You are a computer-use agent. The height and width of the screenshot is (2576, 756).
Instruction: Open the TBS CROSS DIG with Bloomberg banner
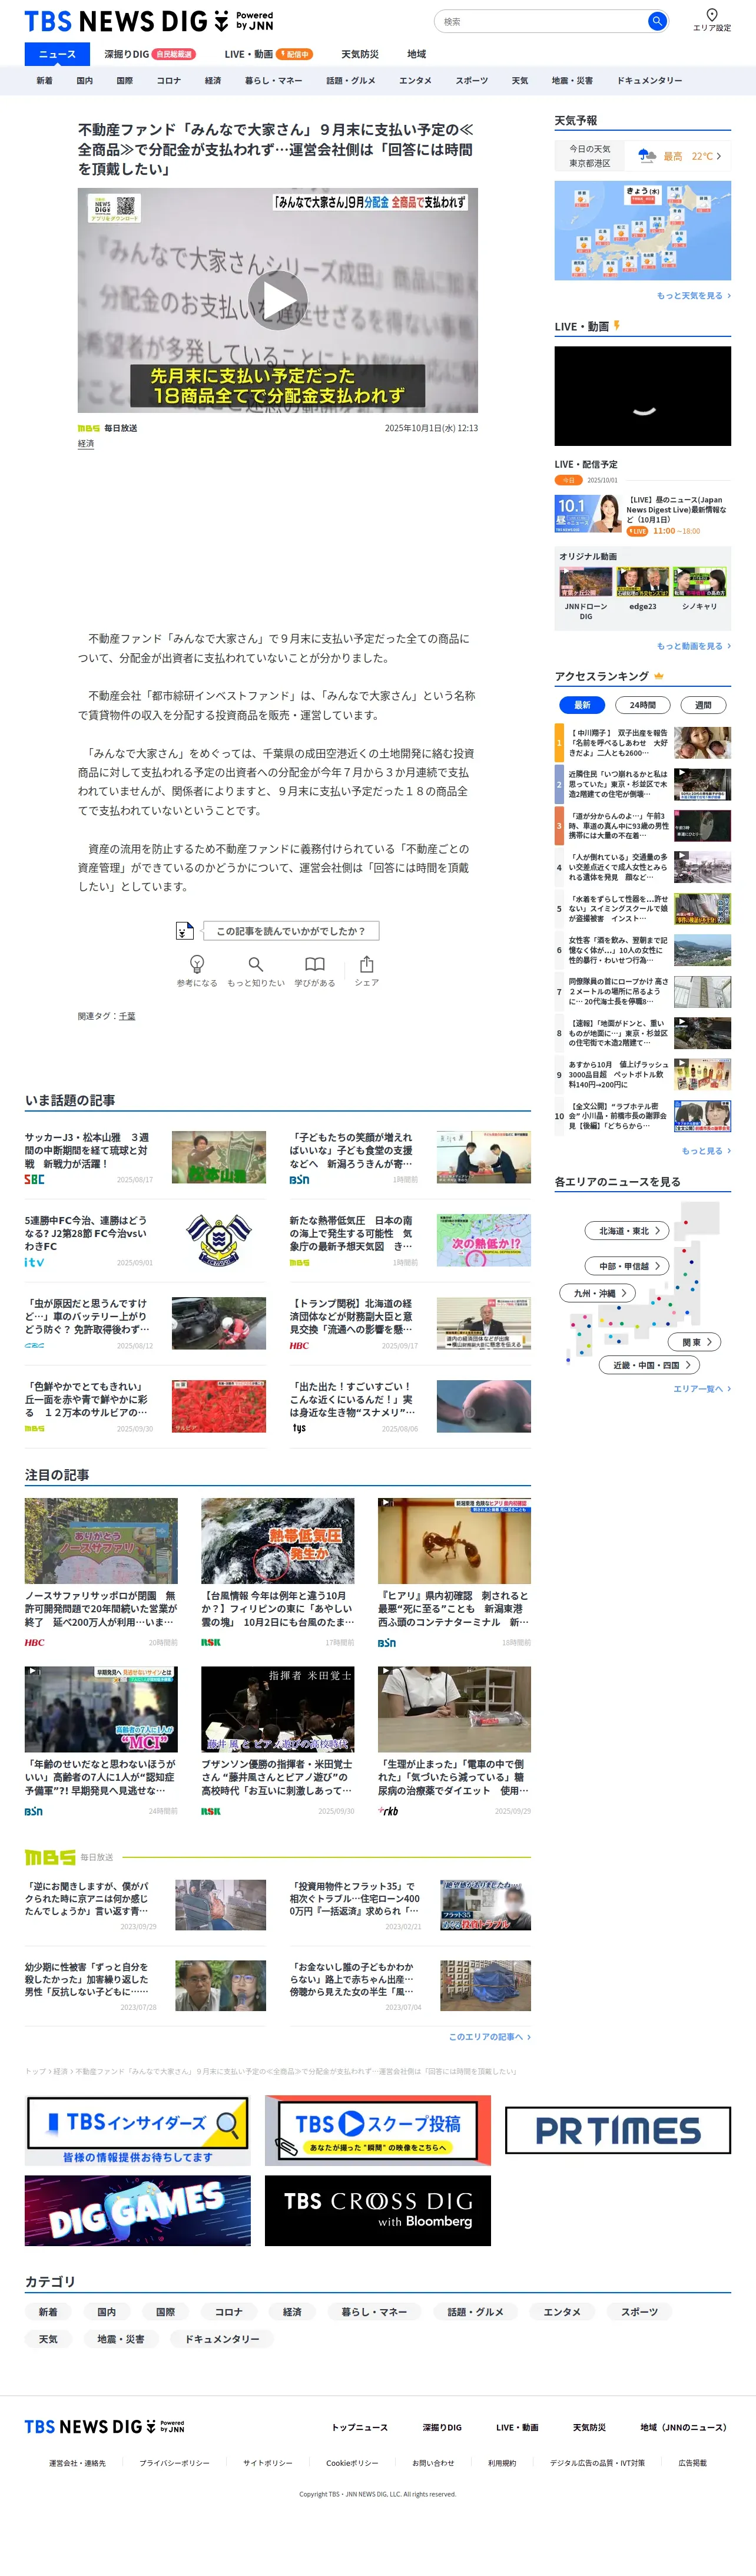378,2211
